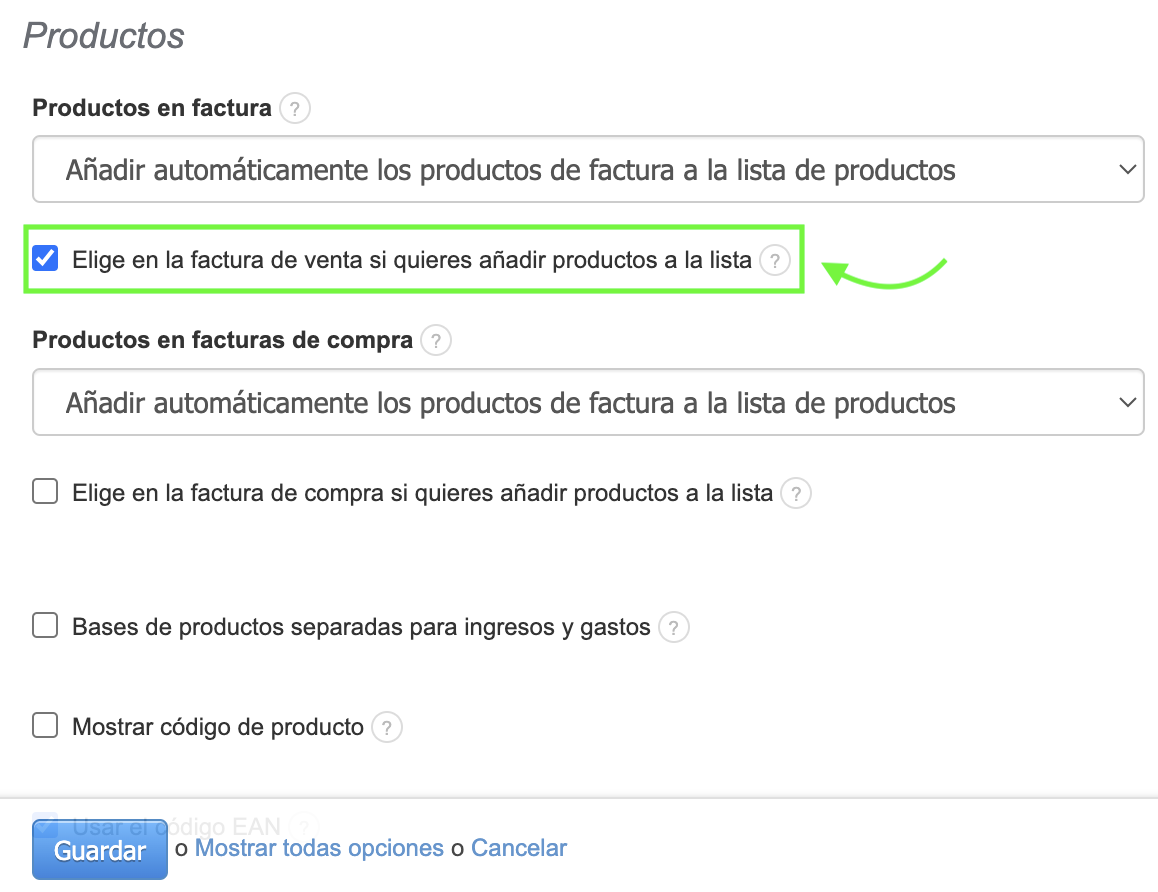The height and width of the screenshot is (892, 1158).
Task: Uncheck Elige en la factura de venta checkbox
Action: [45, 259]
